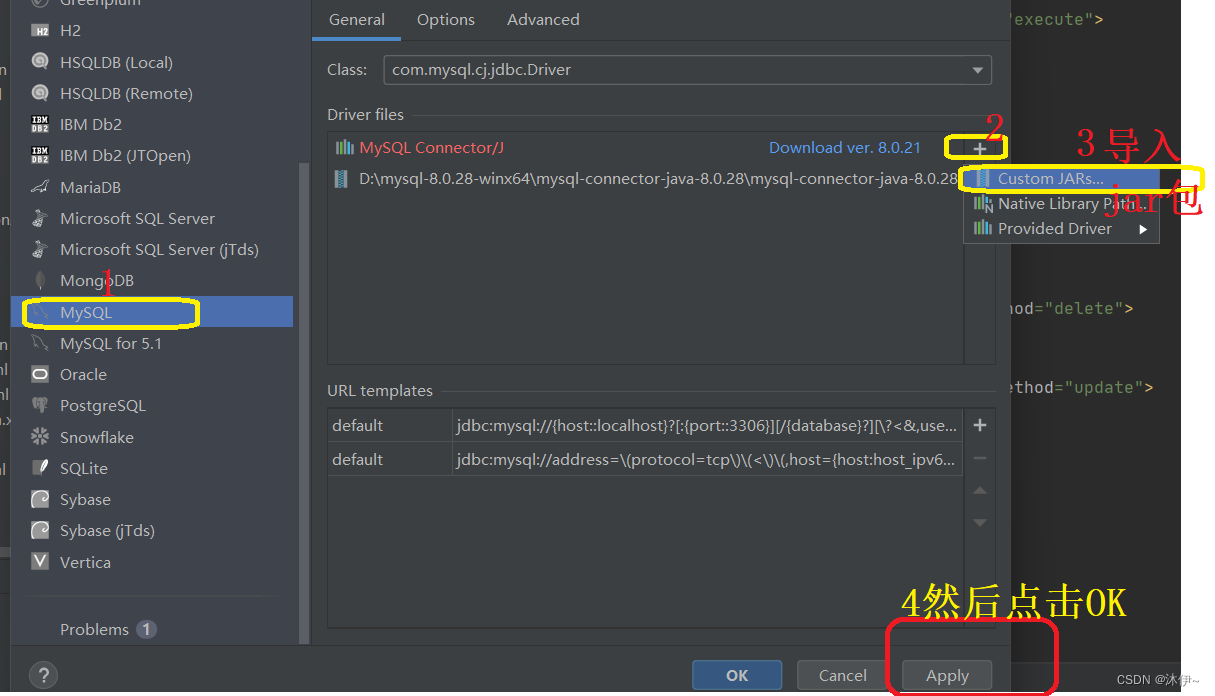Select the MySQL Connector/J driver file row
1215x696 pixels.
[x=645, y=147]
